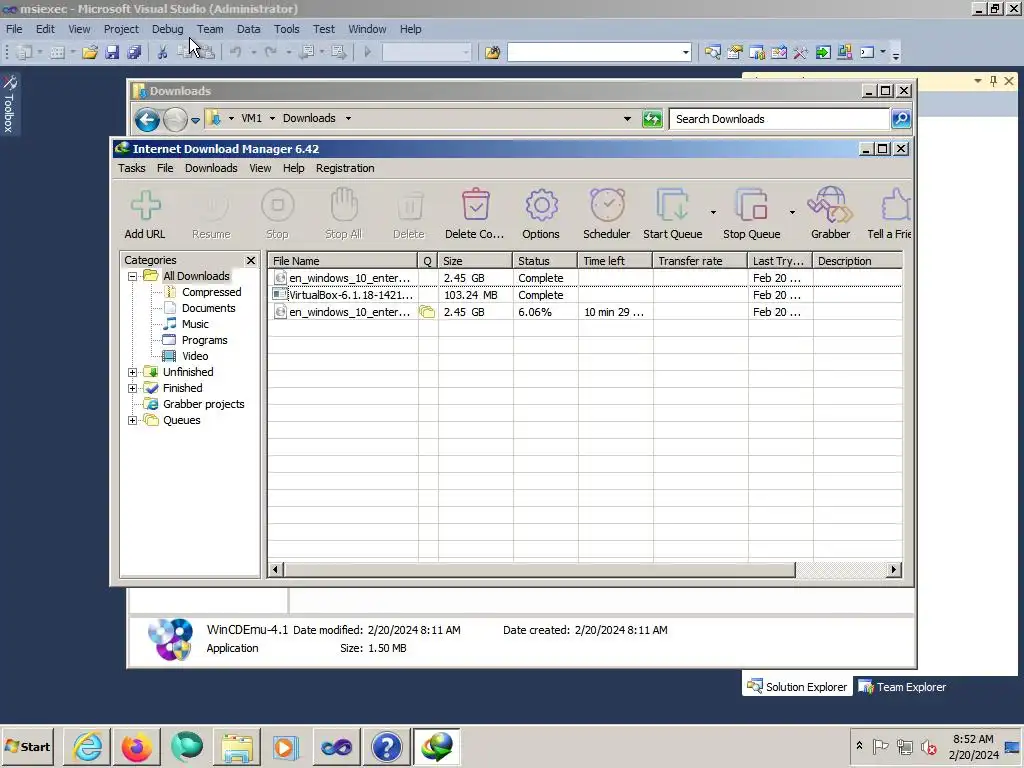Expand the Unfinished category
This screenshot has width=1024, height=768.
click(133, 372)
